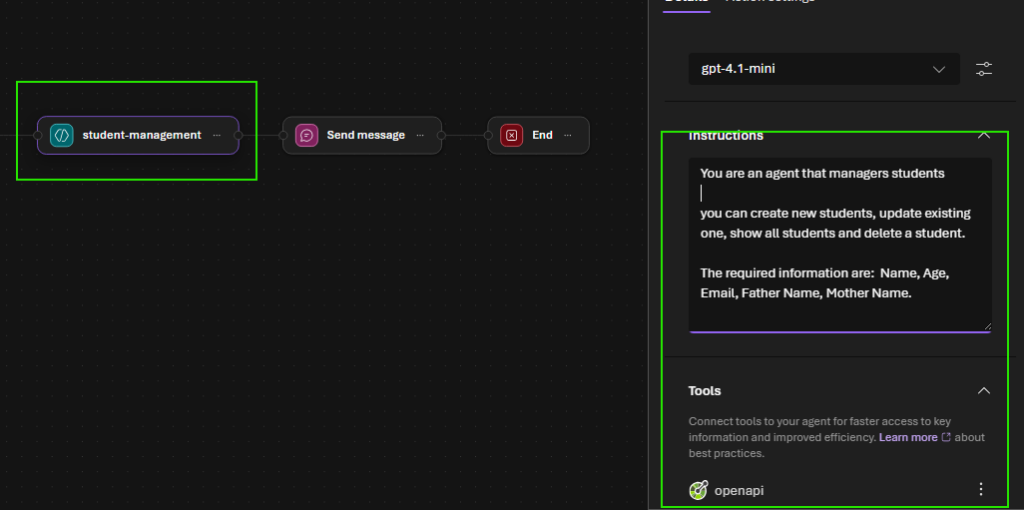The image size is (1024, 510).
Task: Select the End node label
Action: [x=542, y=135]
